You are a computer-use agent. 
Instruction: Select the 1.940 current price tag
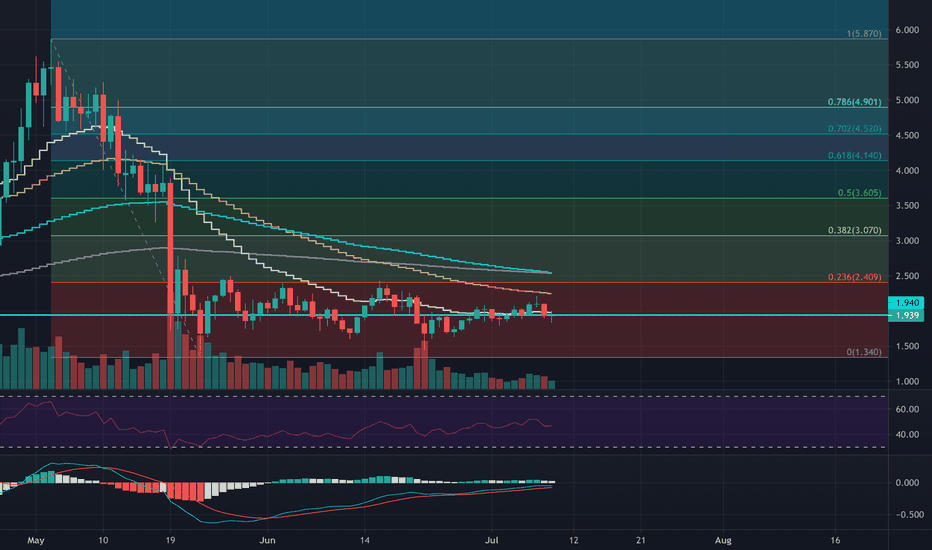(906, 303)
